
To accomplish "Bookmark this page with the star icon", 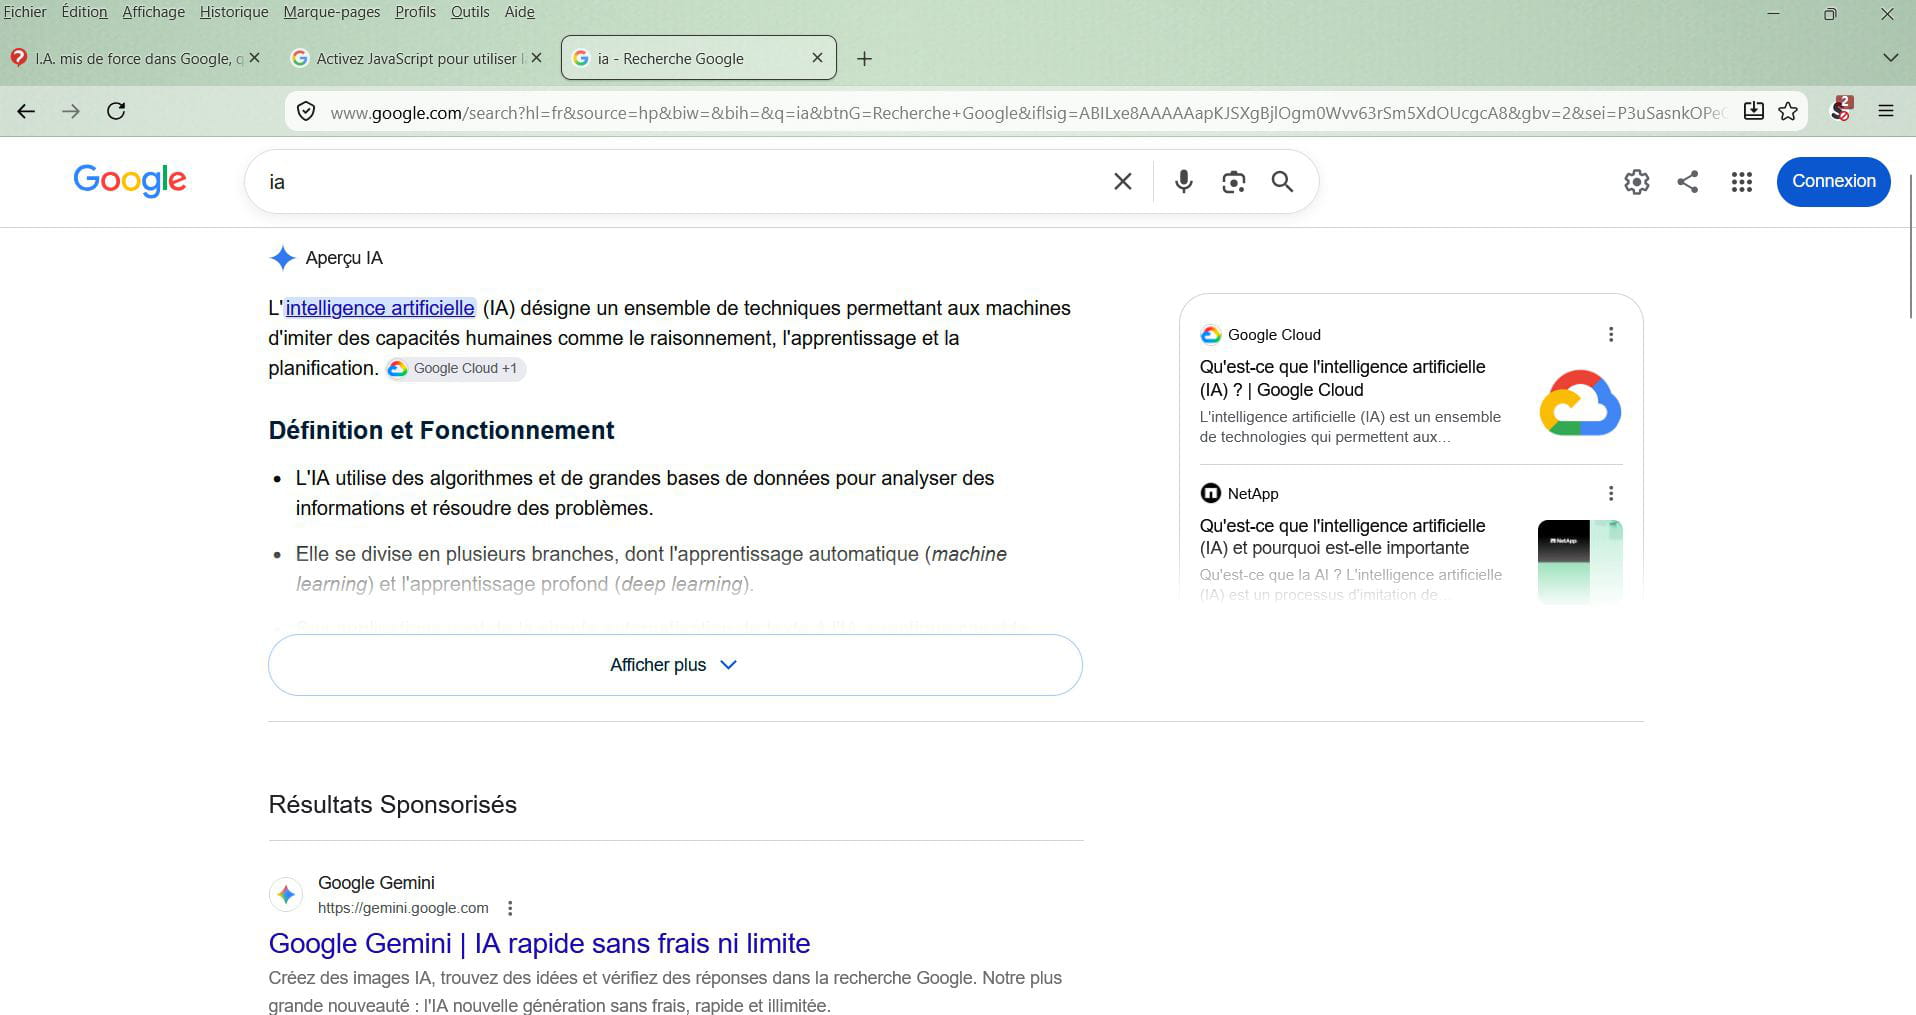I will [1788, 111].
